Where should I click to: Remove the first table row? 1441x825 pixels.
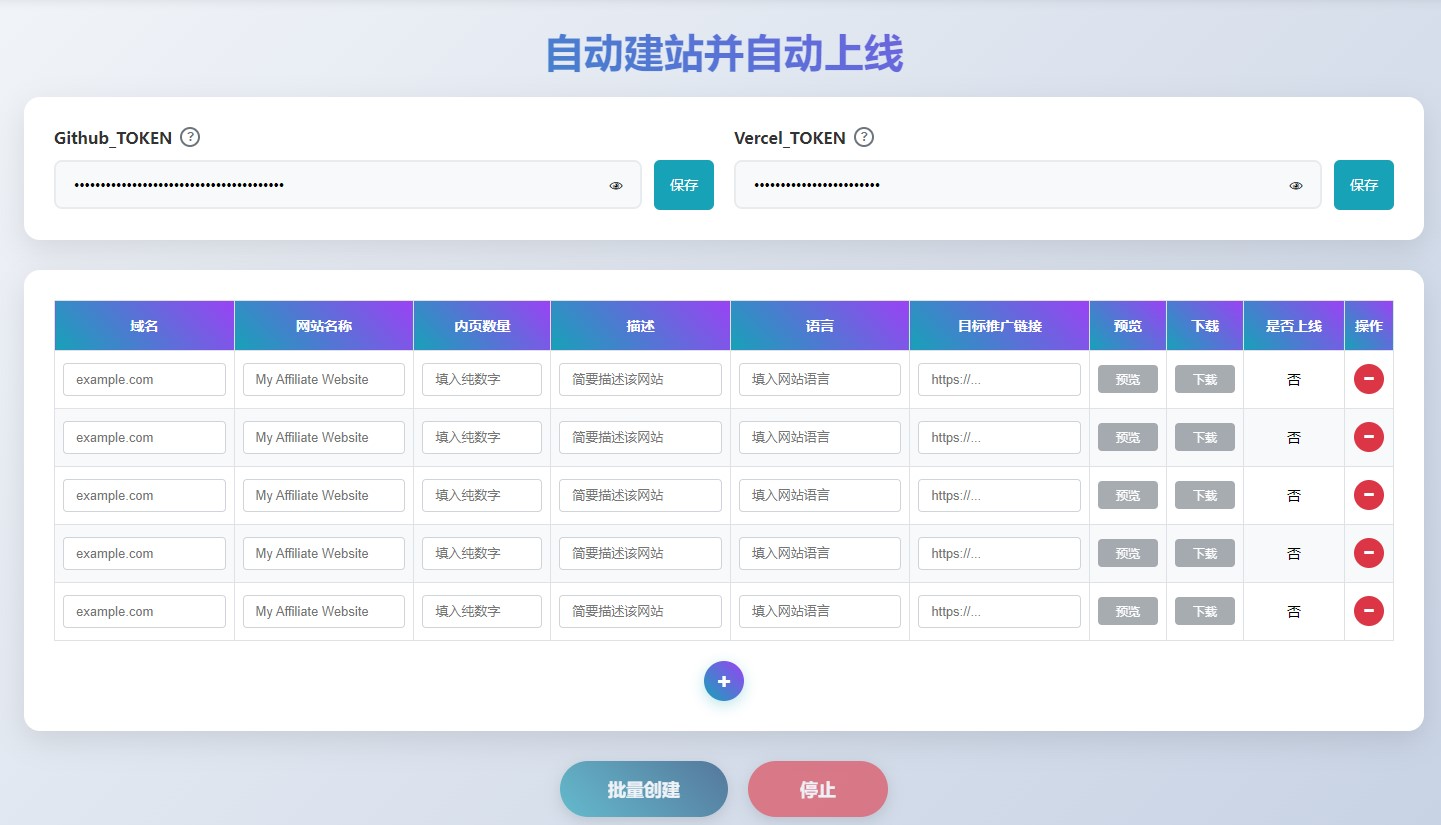(x=1369, y=379)
